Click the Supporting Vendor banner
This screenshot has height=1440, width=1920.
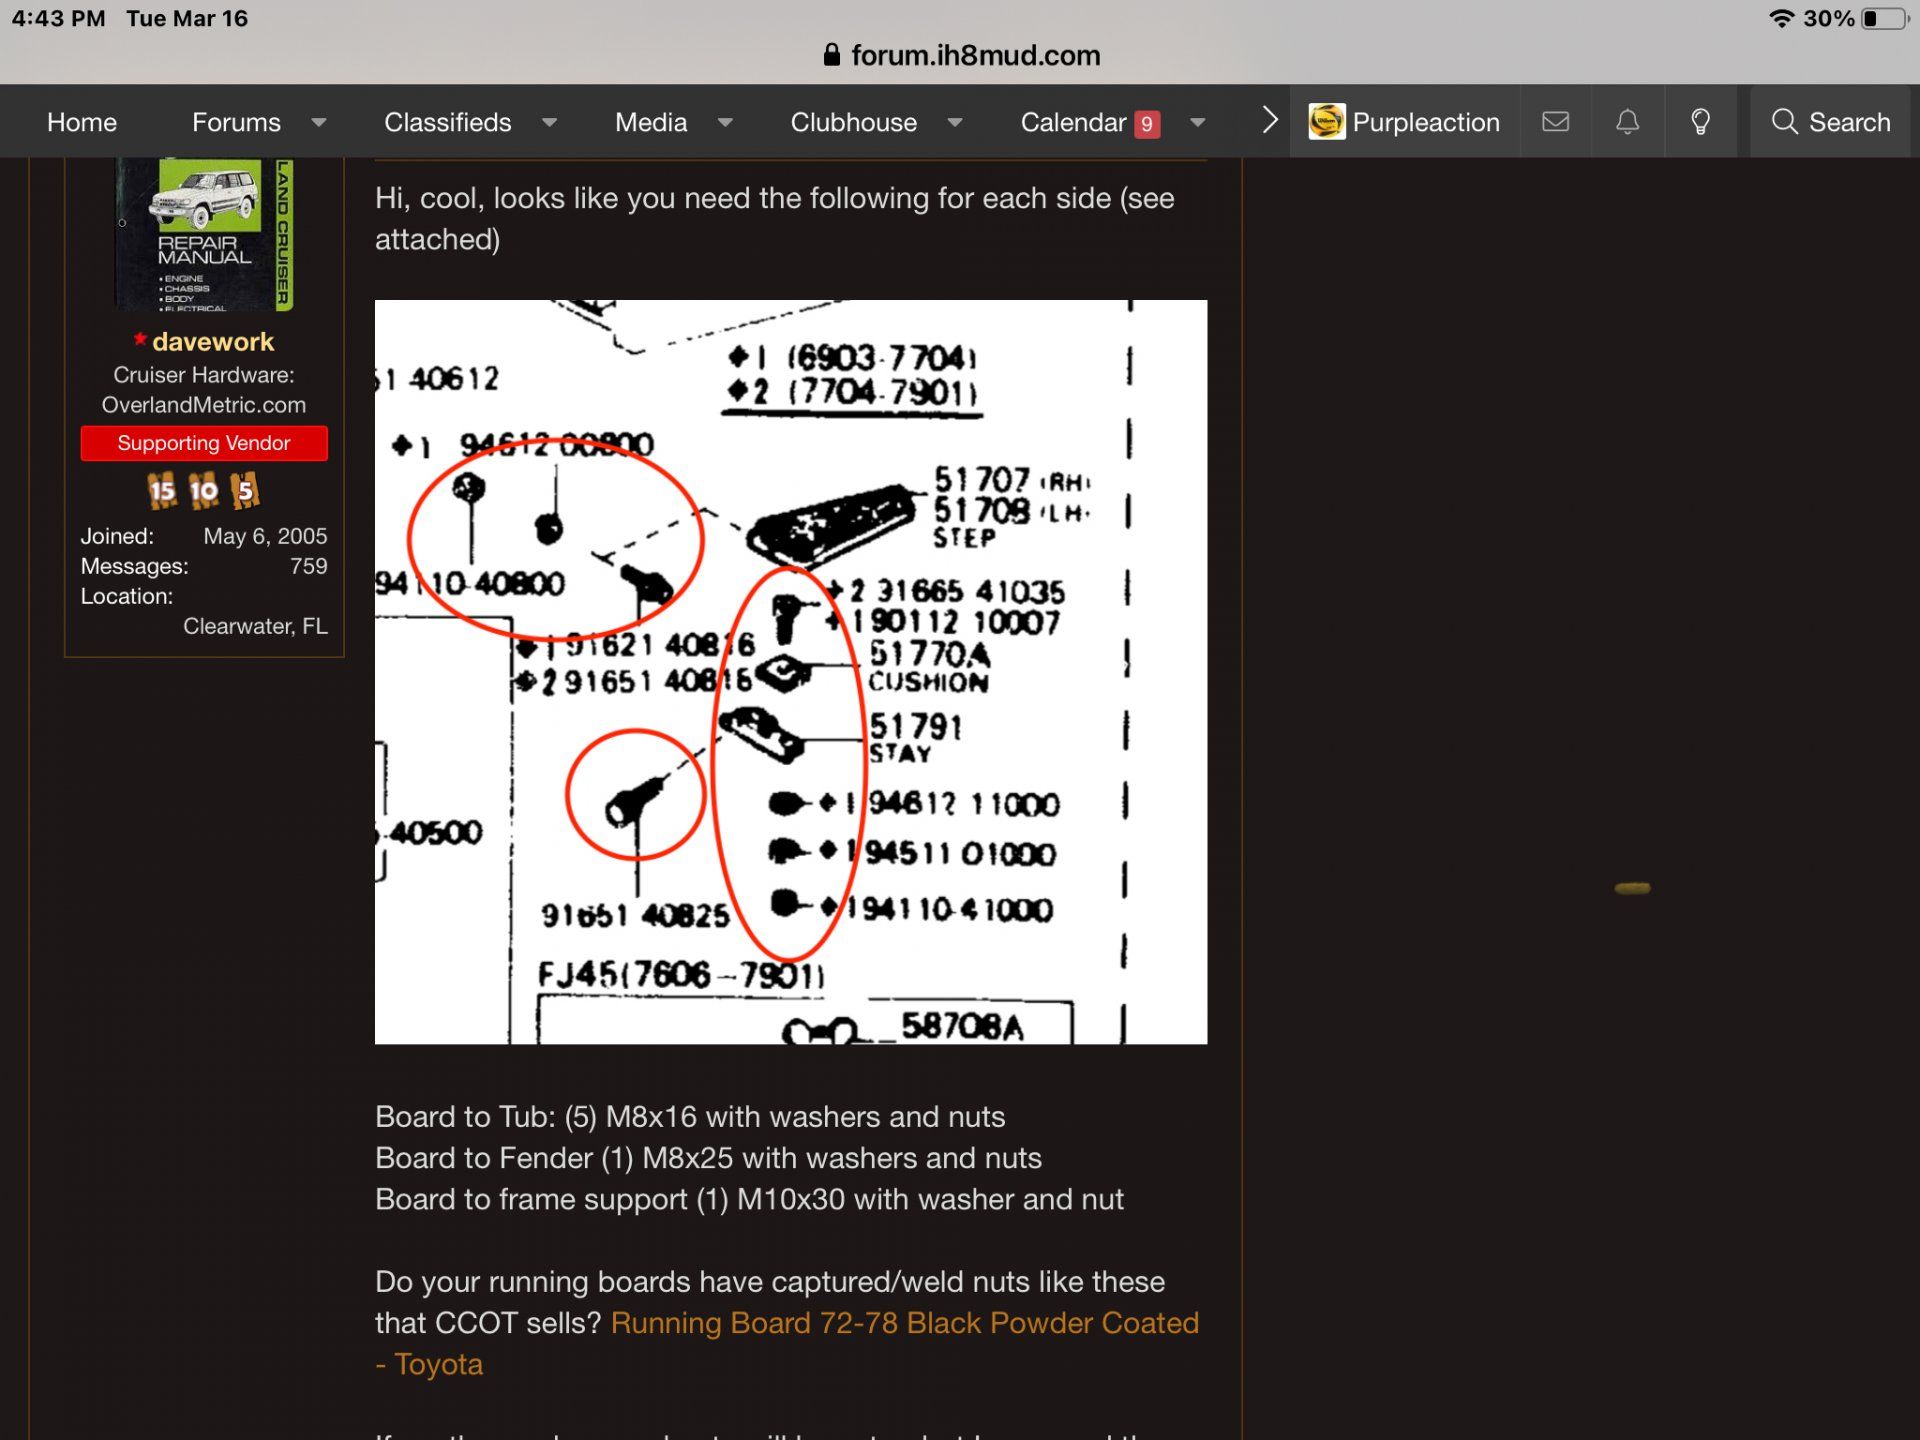tap(204, 443)
